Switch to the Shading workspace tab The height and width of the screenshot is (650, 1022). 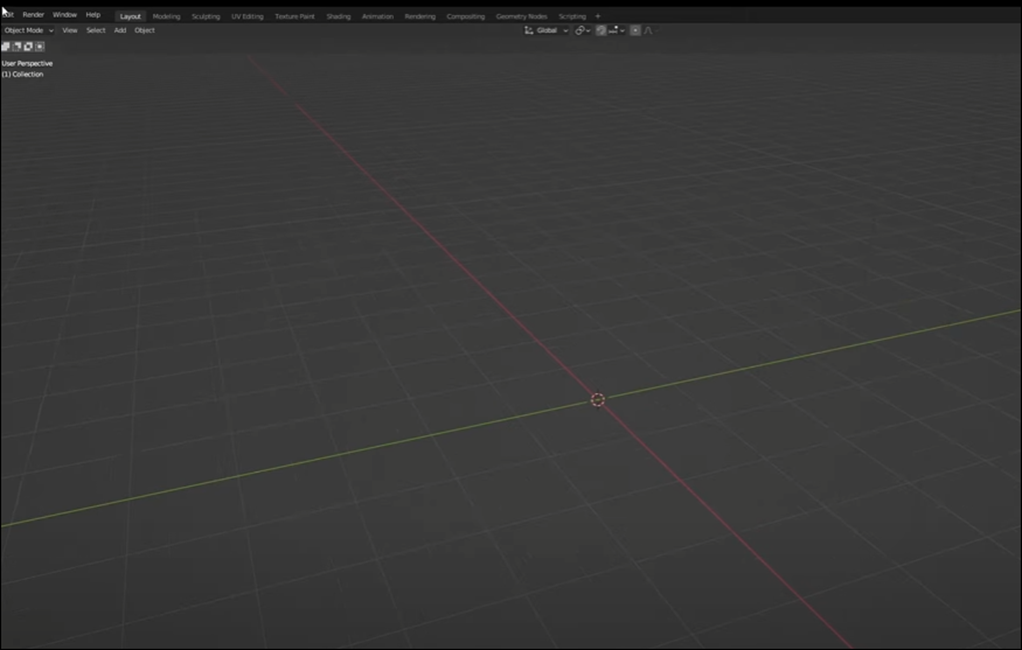coord(338,16)
